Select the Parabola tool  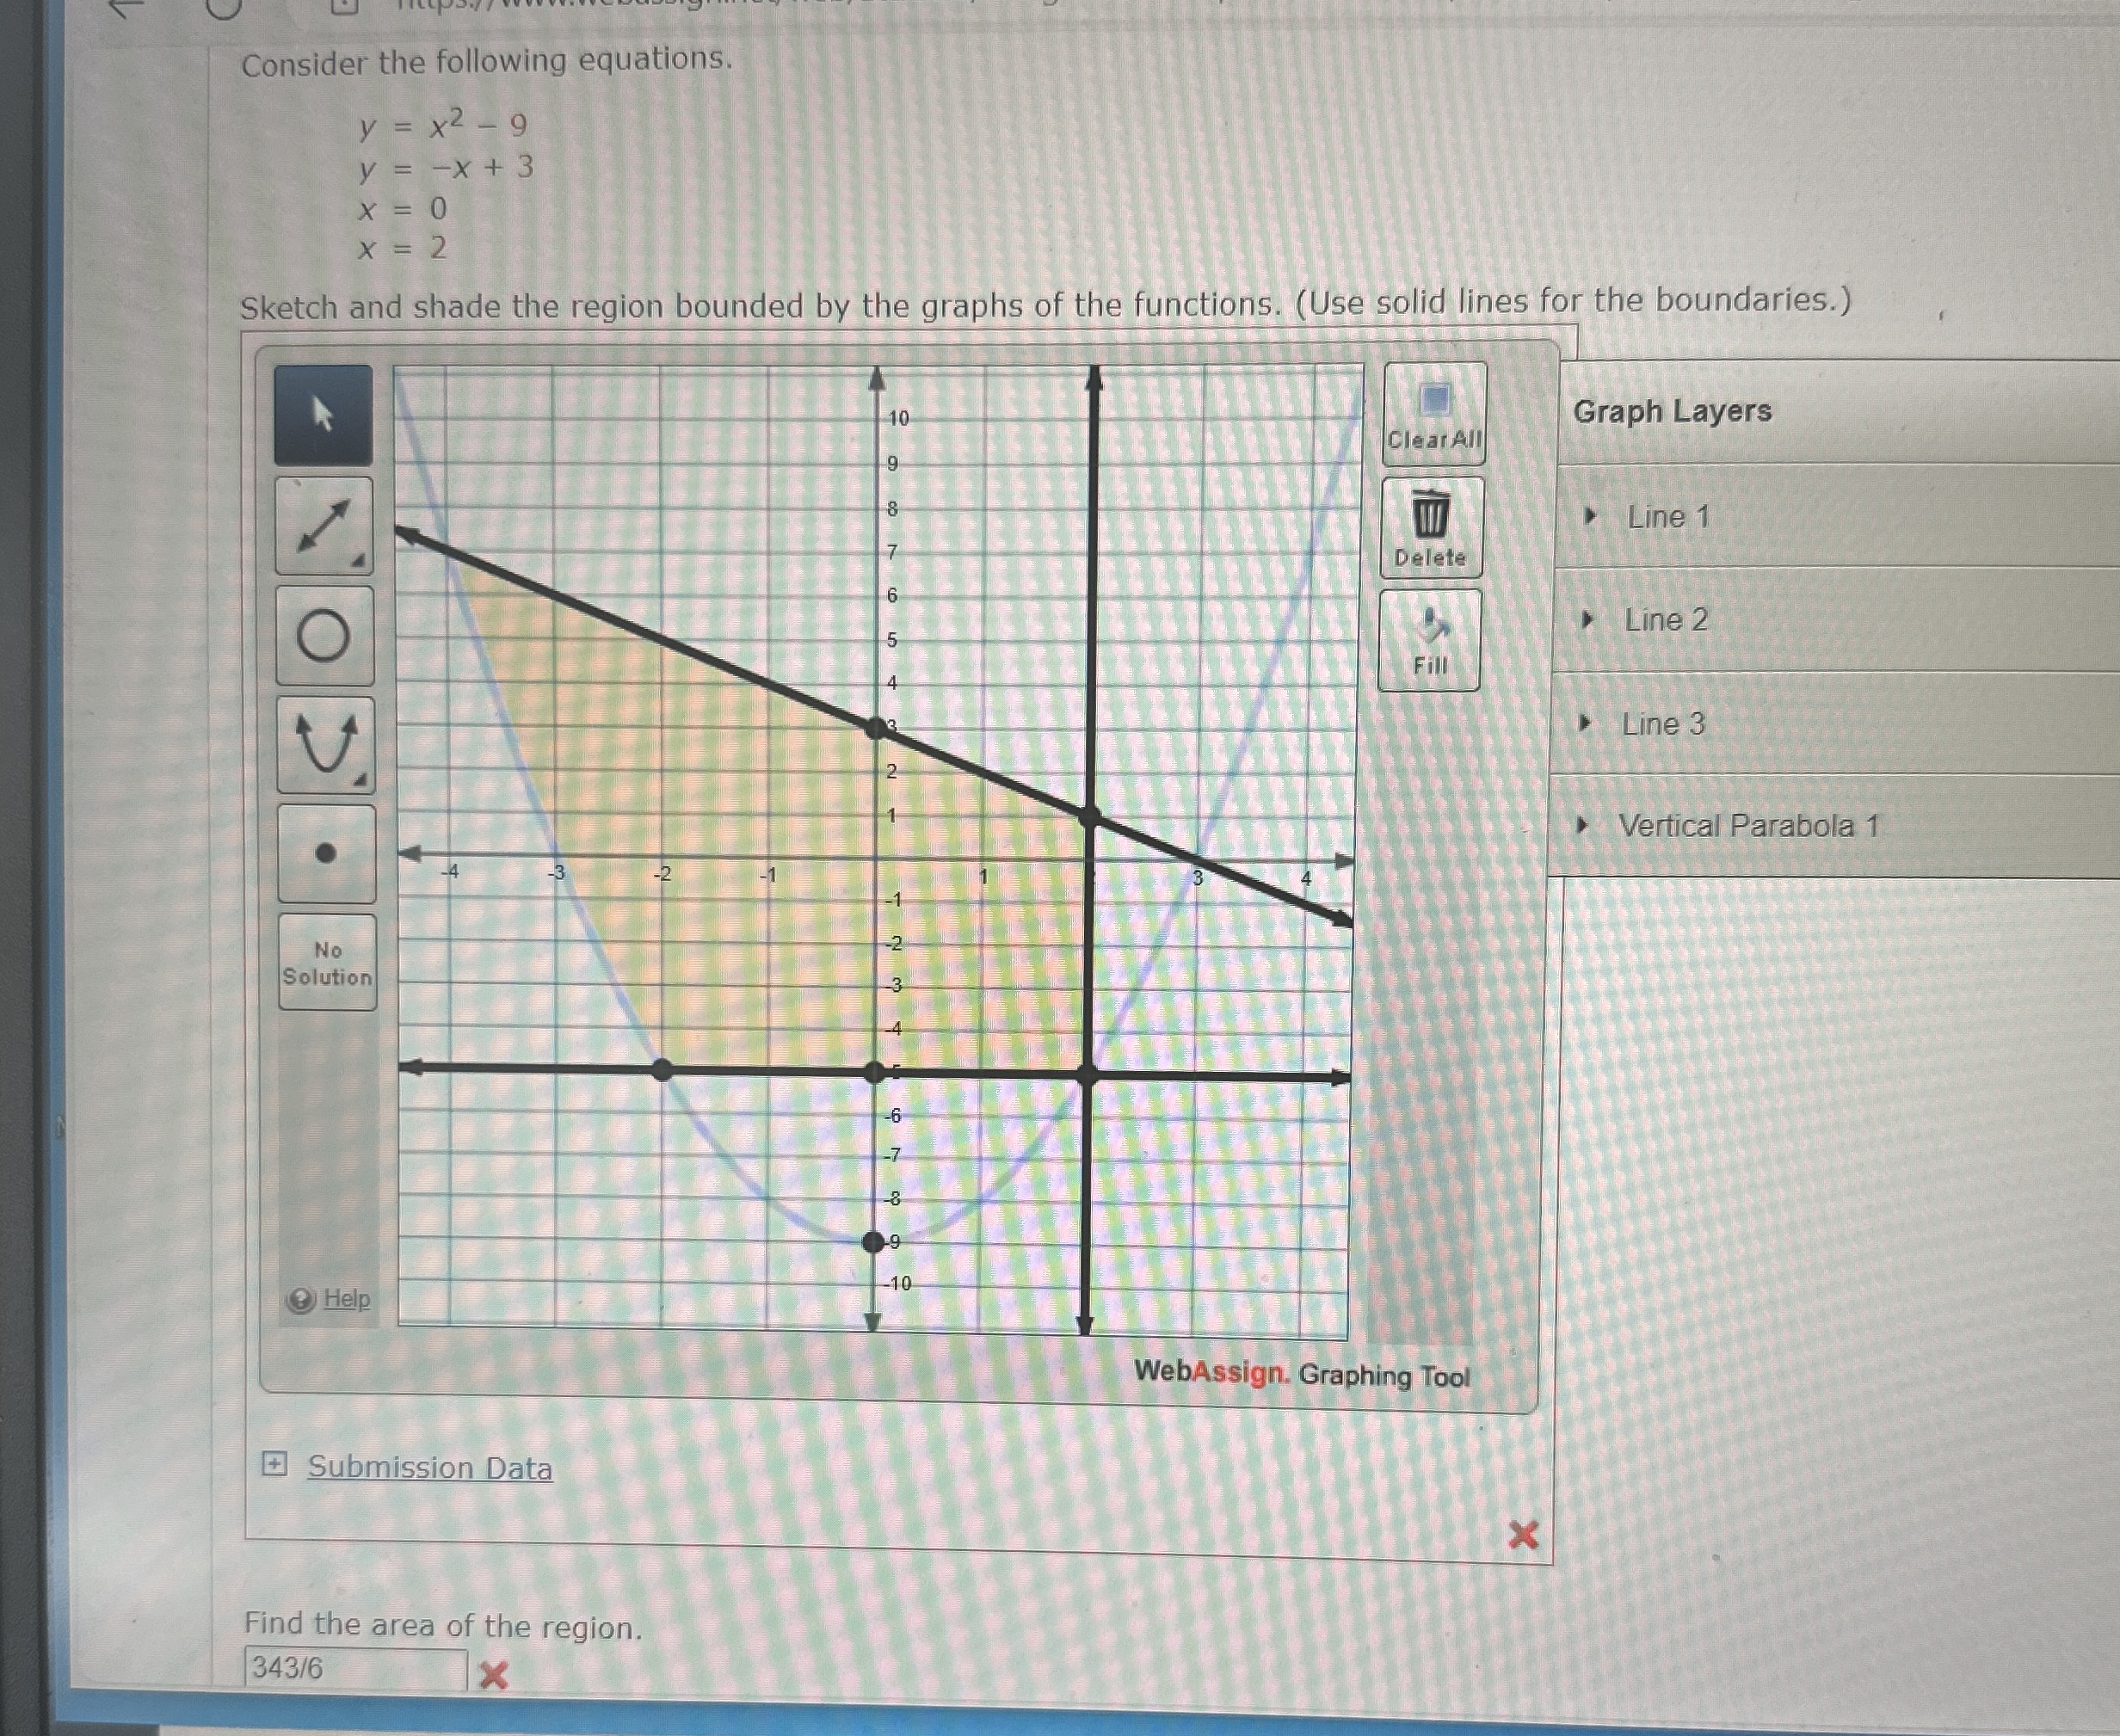[x=326, y=745]
